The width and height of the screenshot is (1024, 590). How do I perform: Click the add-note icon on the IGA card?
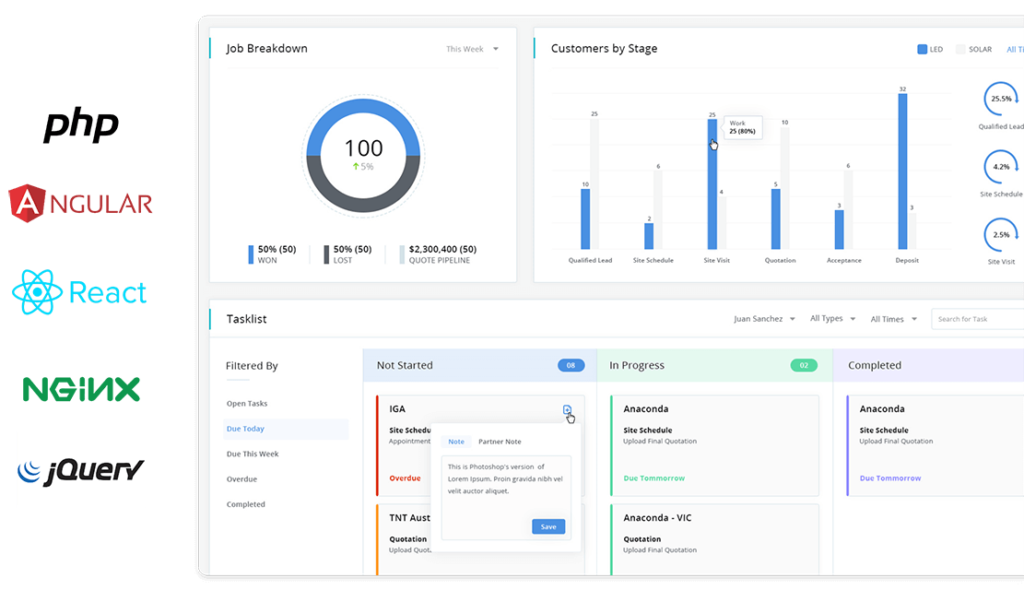567,410
